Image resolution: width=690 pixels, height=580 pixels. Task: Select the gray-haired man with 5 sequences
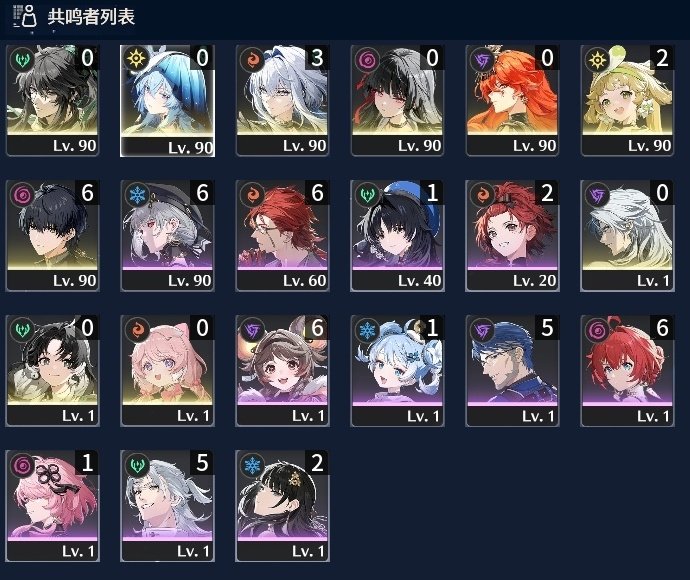167,506
